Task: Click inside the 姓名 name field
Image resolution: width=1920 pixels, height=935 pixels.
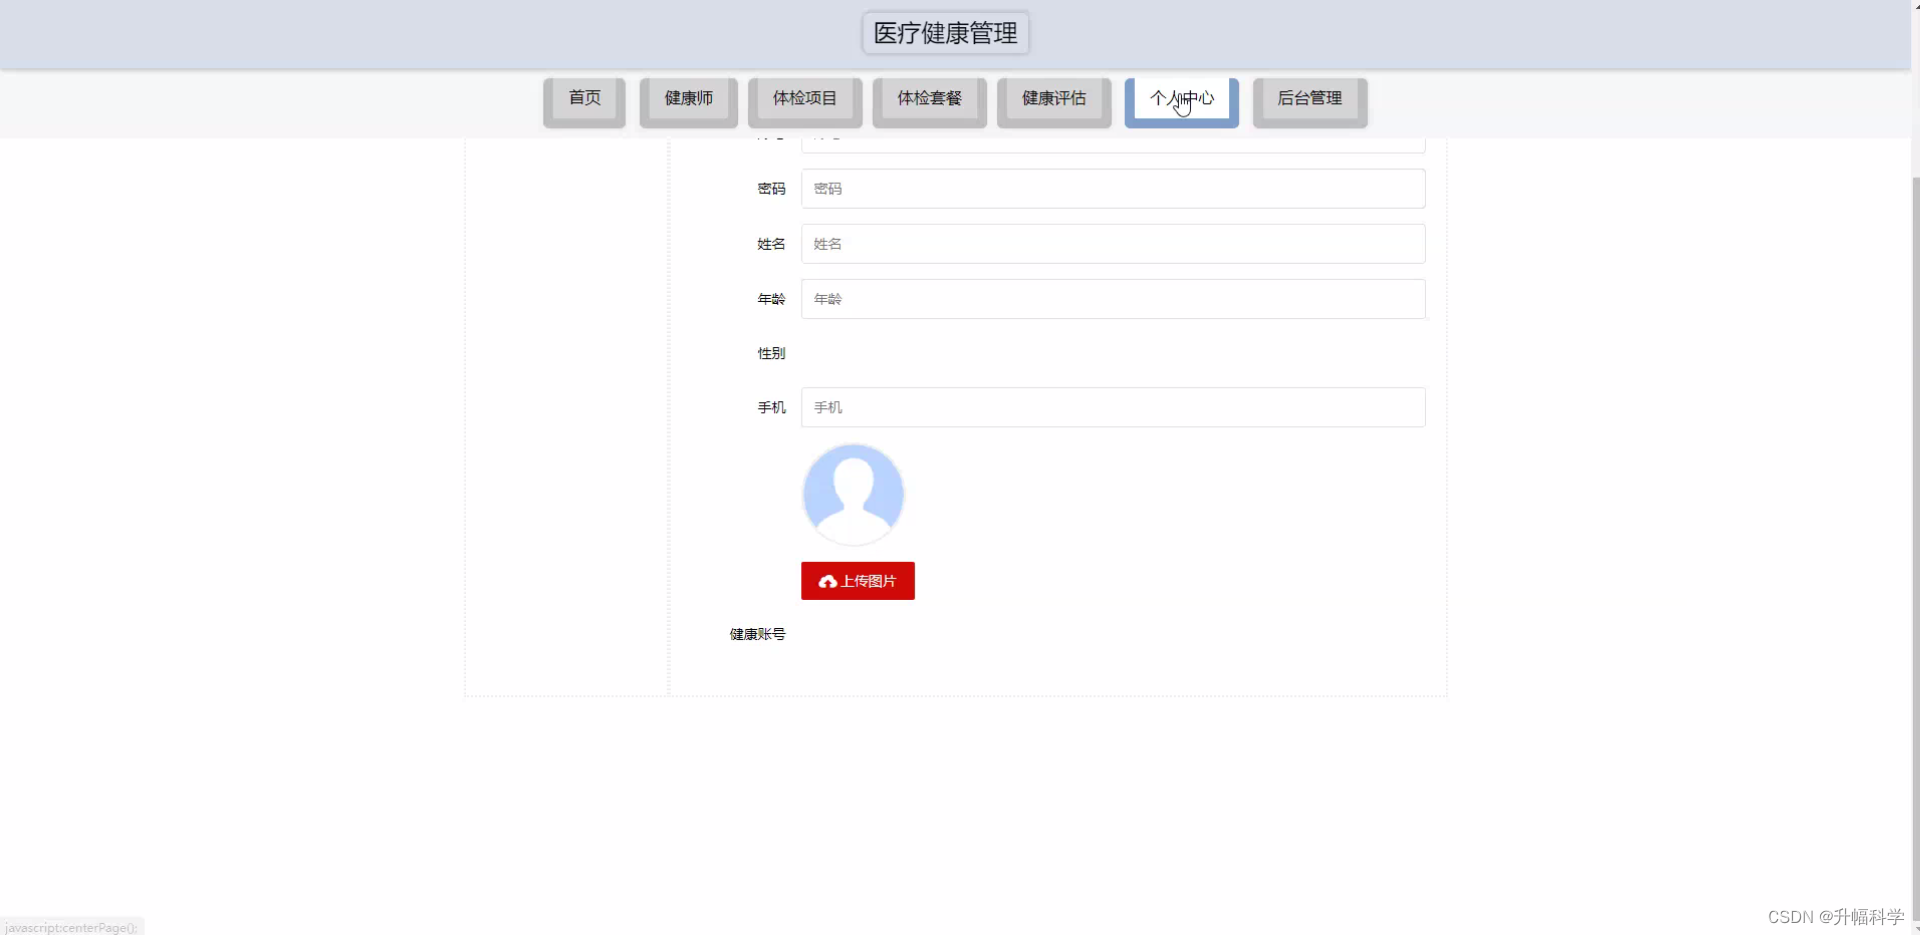Action: point(1112,243)
